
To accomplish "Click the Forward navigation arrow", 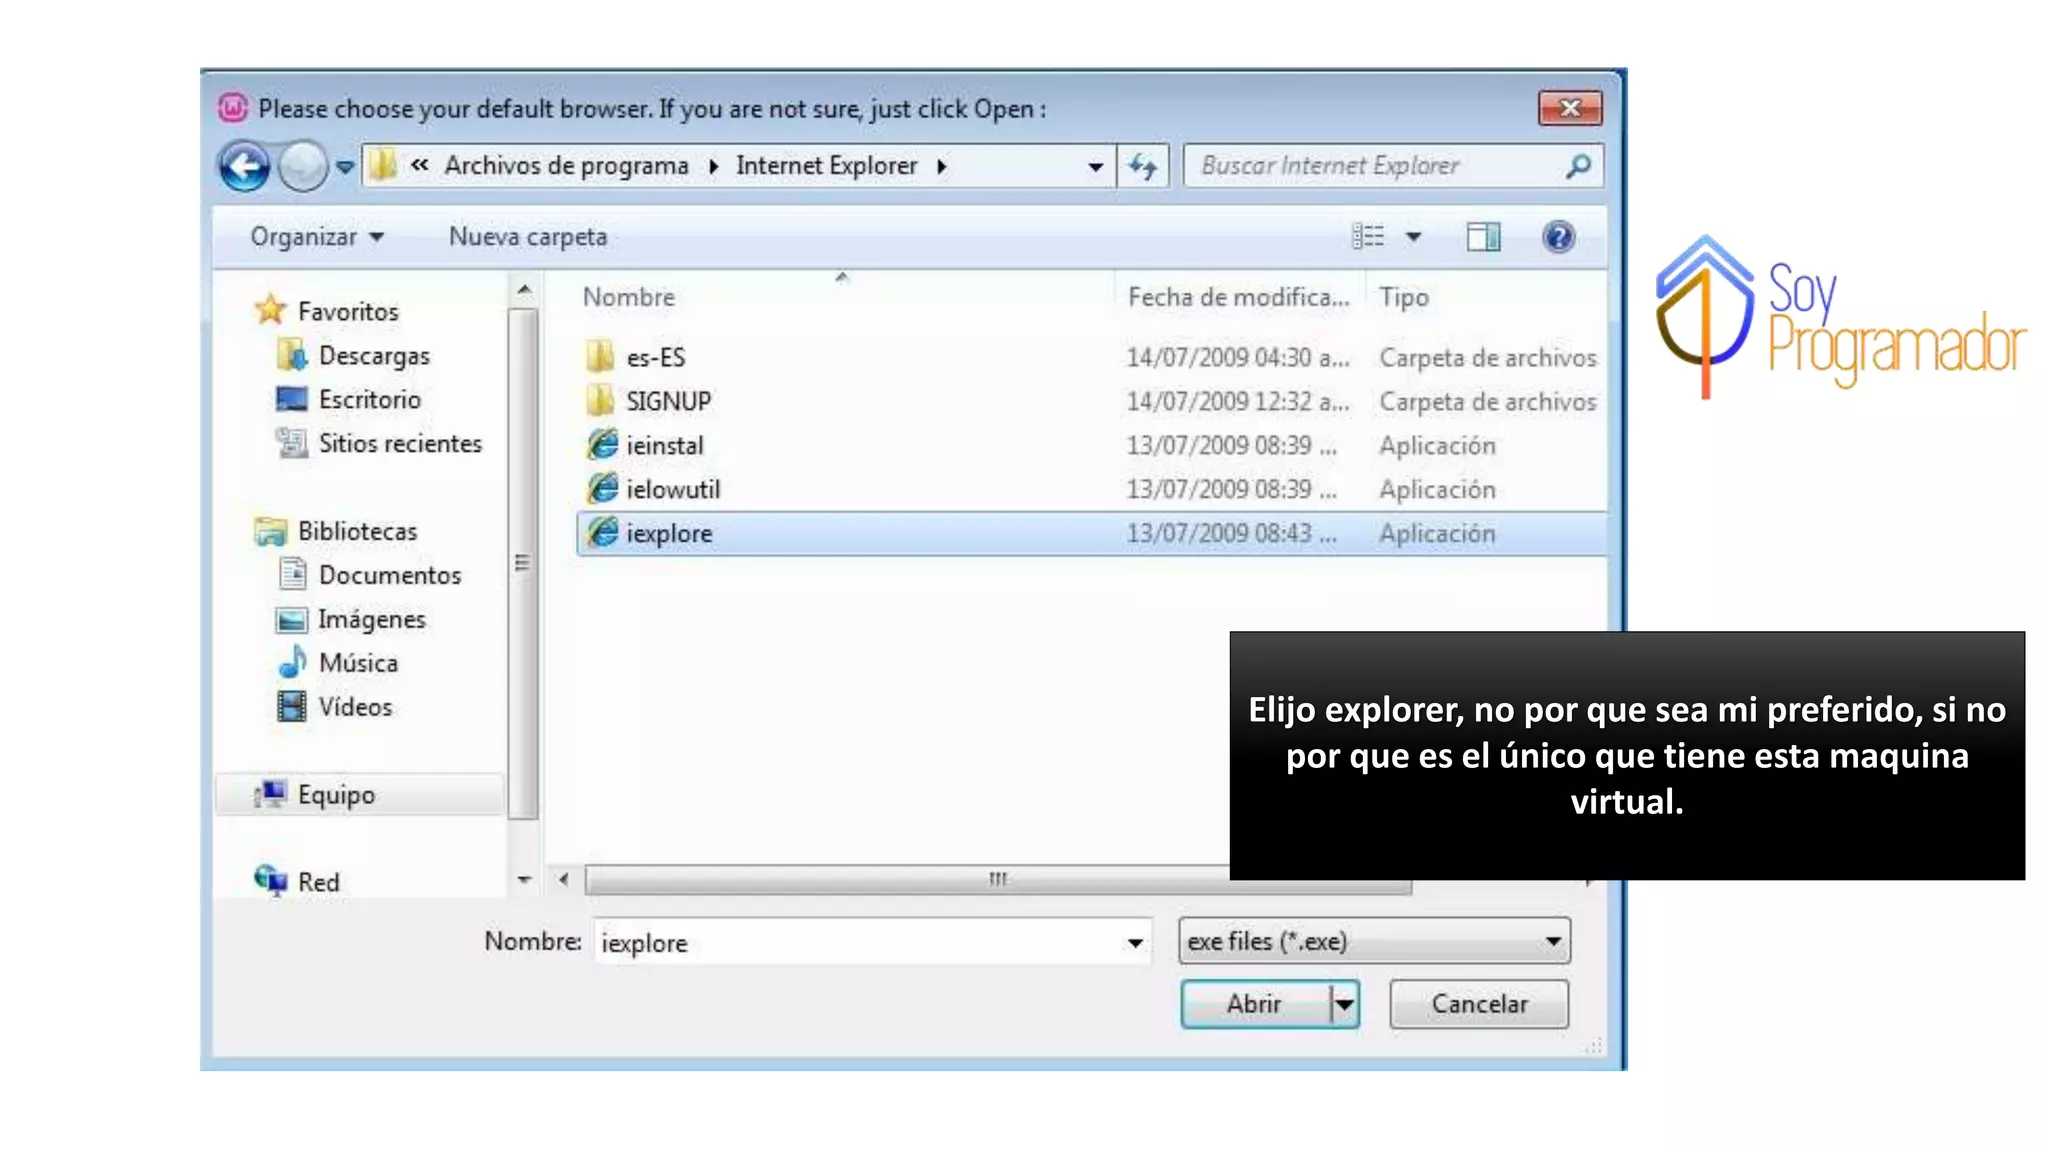I will click(302, 166).
